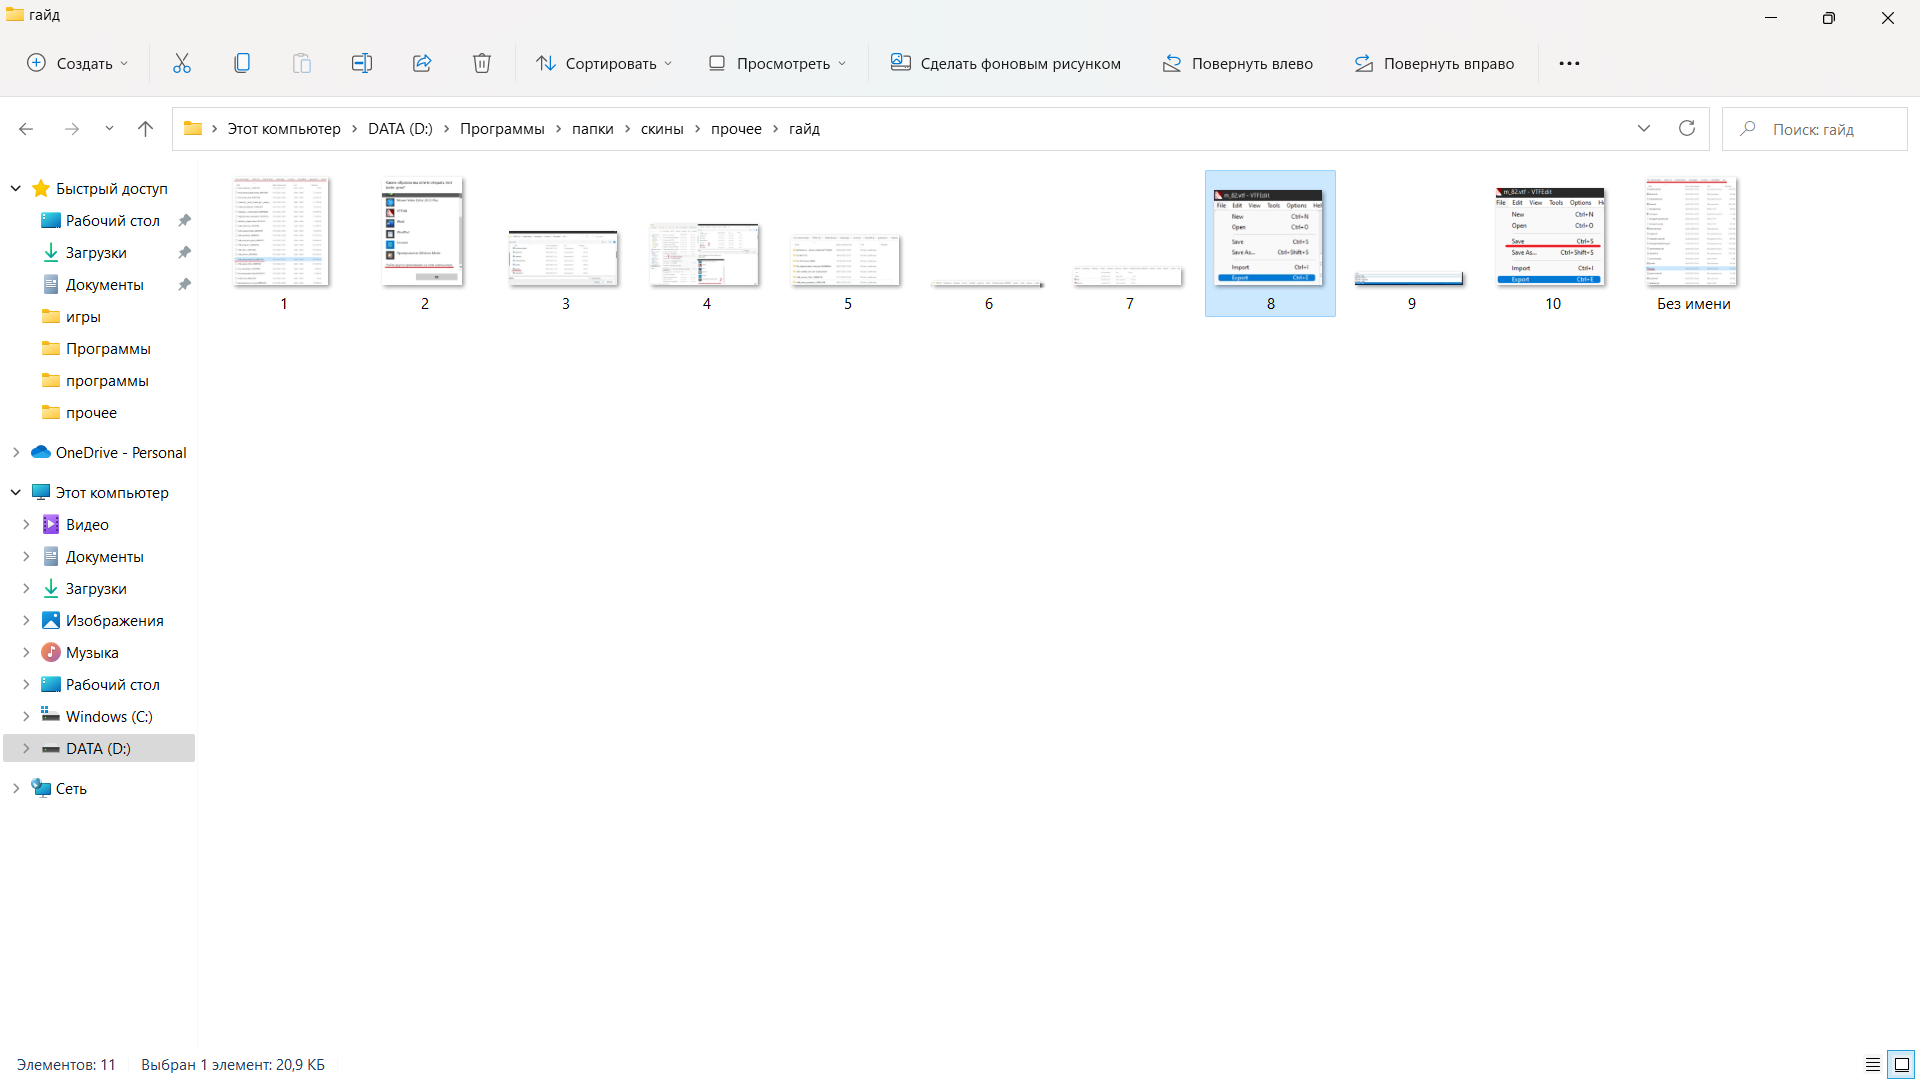Click Повернуть вправо button
Image resolution: width=1920 pixels, height=1080 pixels.
pyautogui.click(x=1434, y=63)
